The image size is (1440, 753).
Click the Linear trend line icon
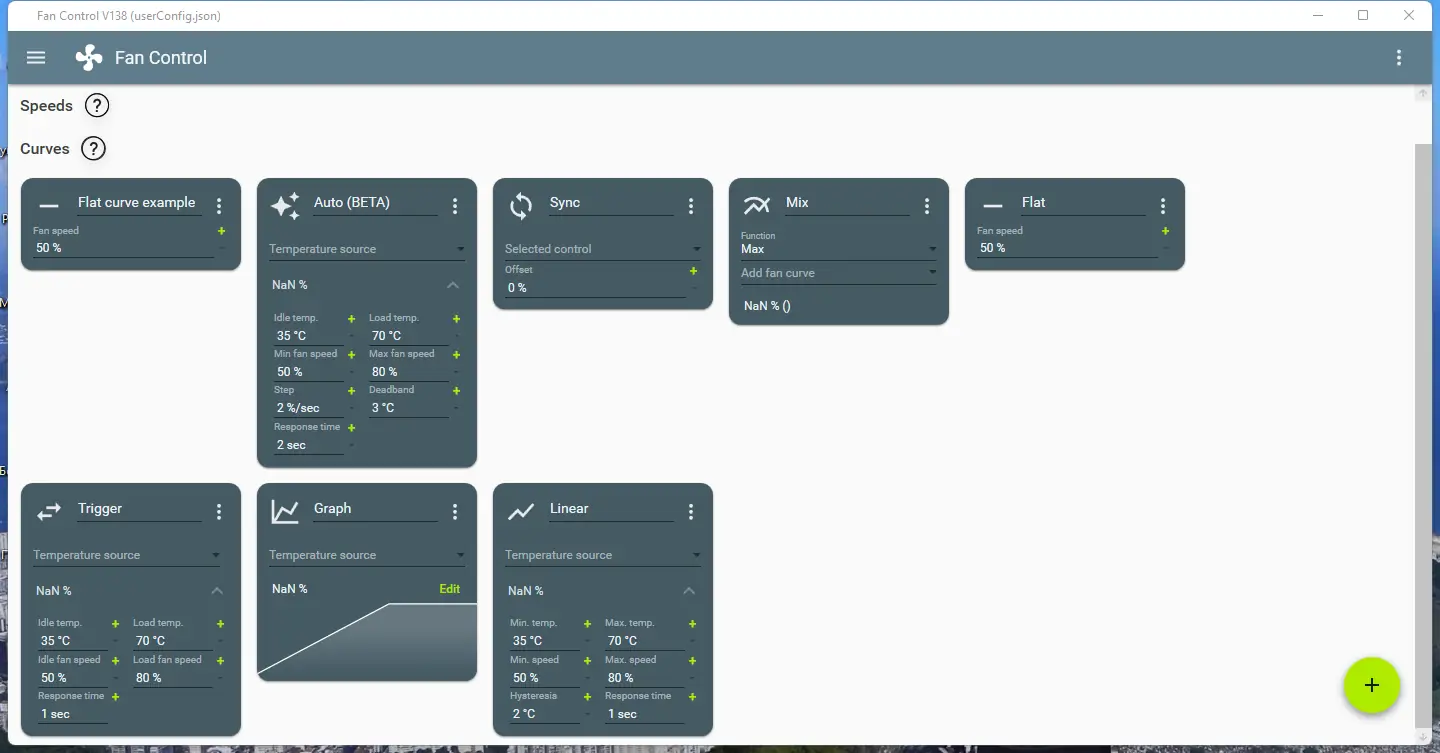pyautogui.click(x=521, y=512)
